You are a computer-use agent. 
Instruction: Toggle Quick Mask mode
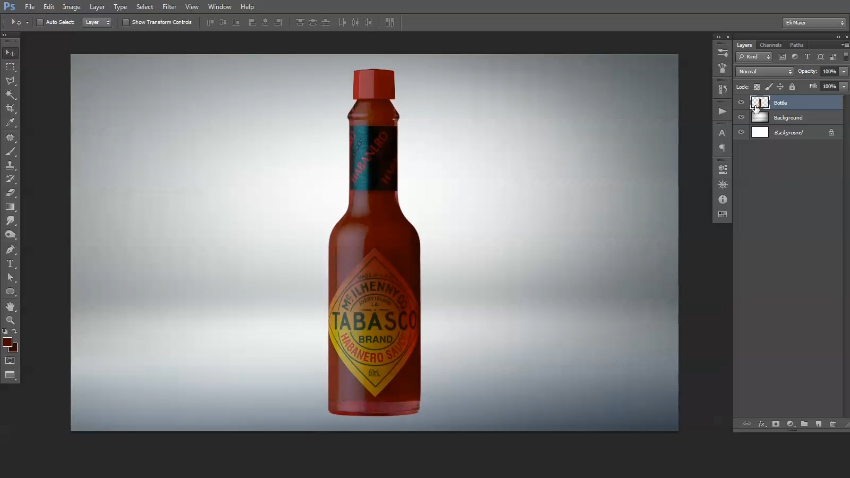coord(10,360)
